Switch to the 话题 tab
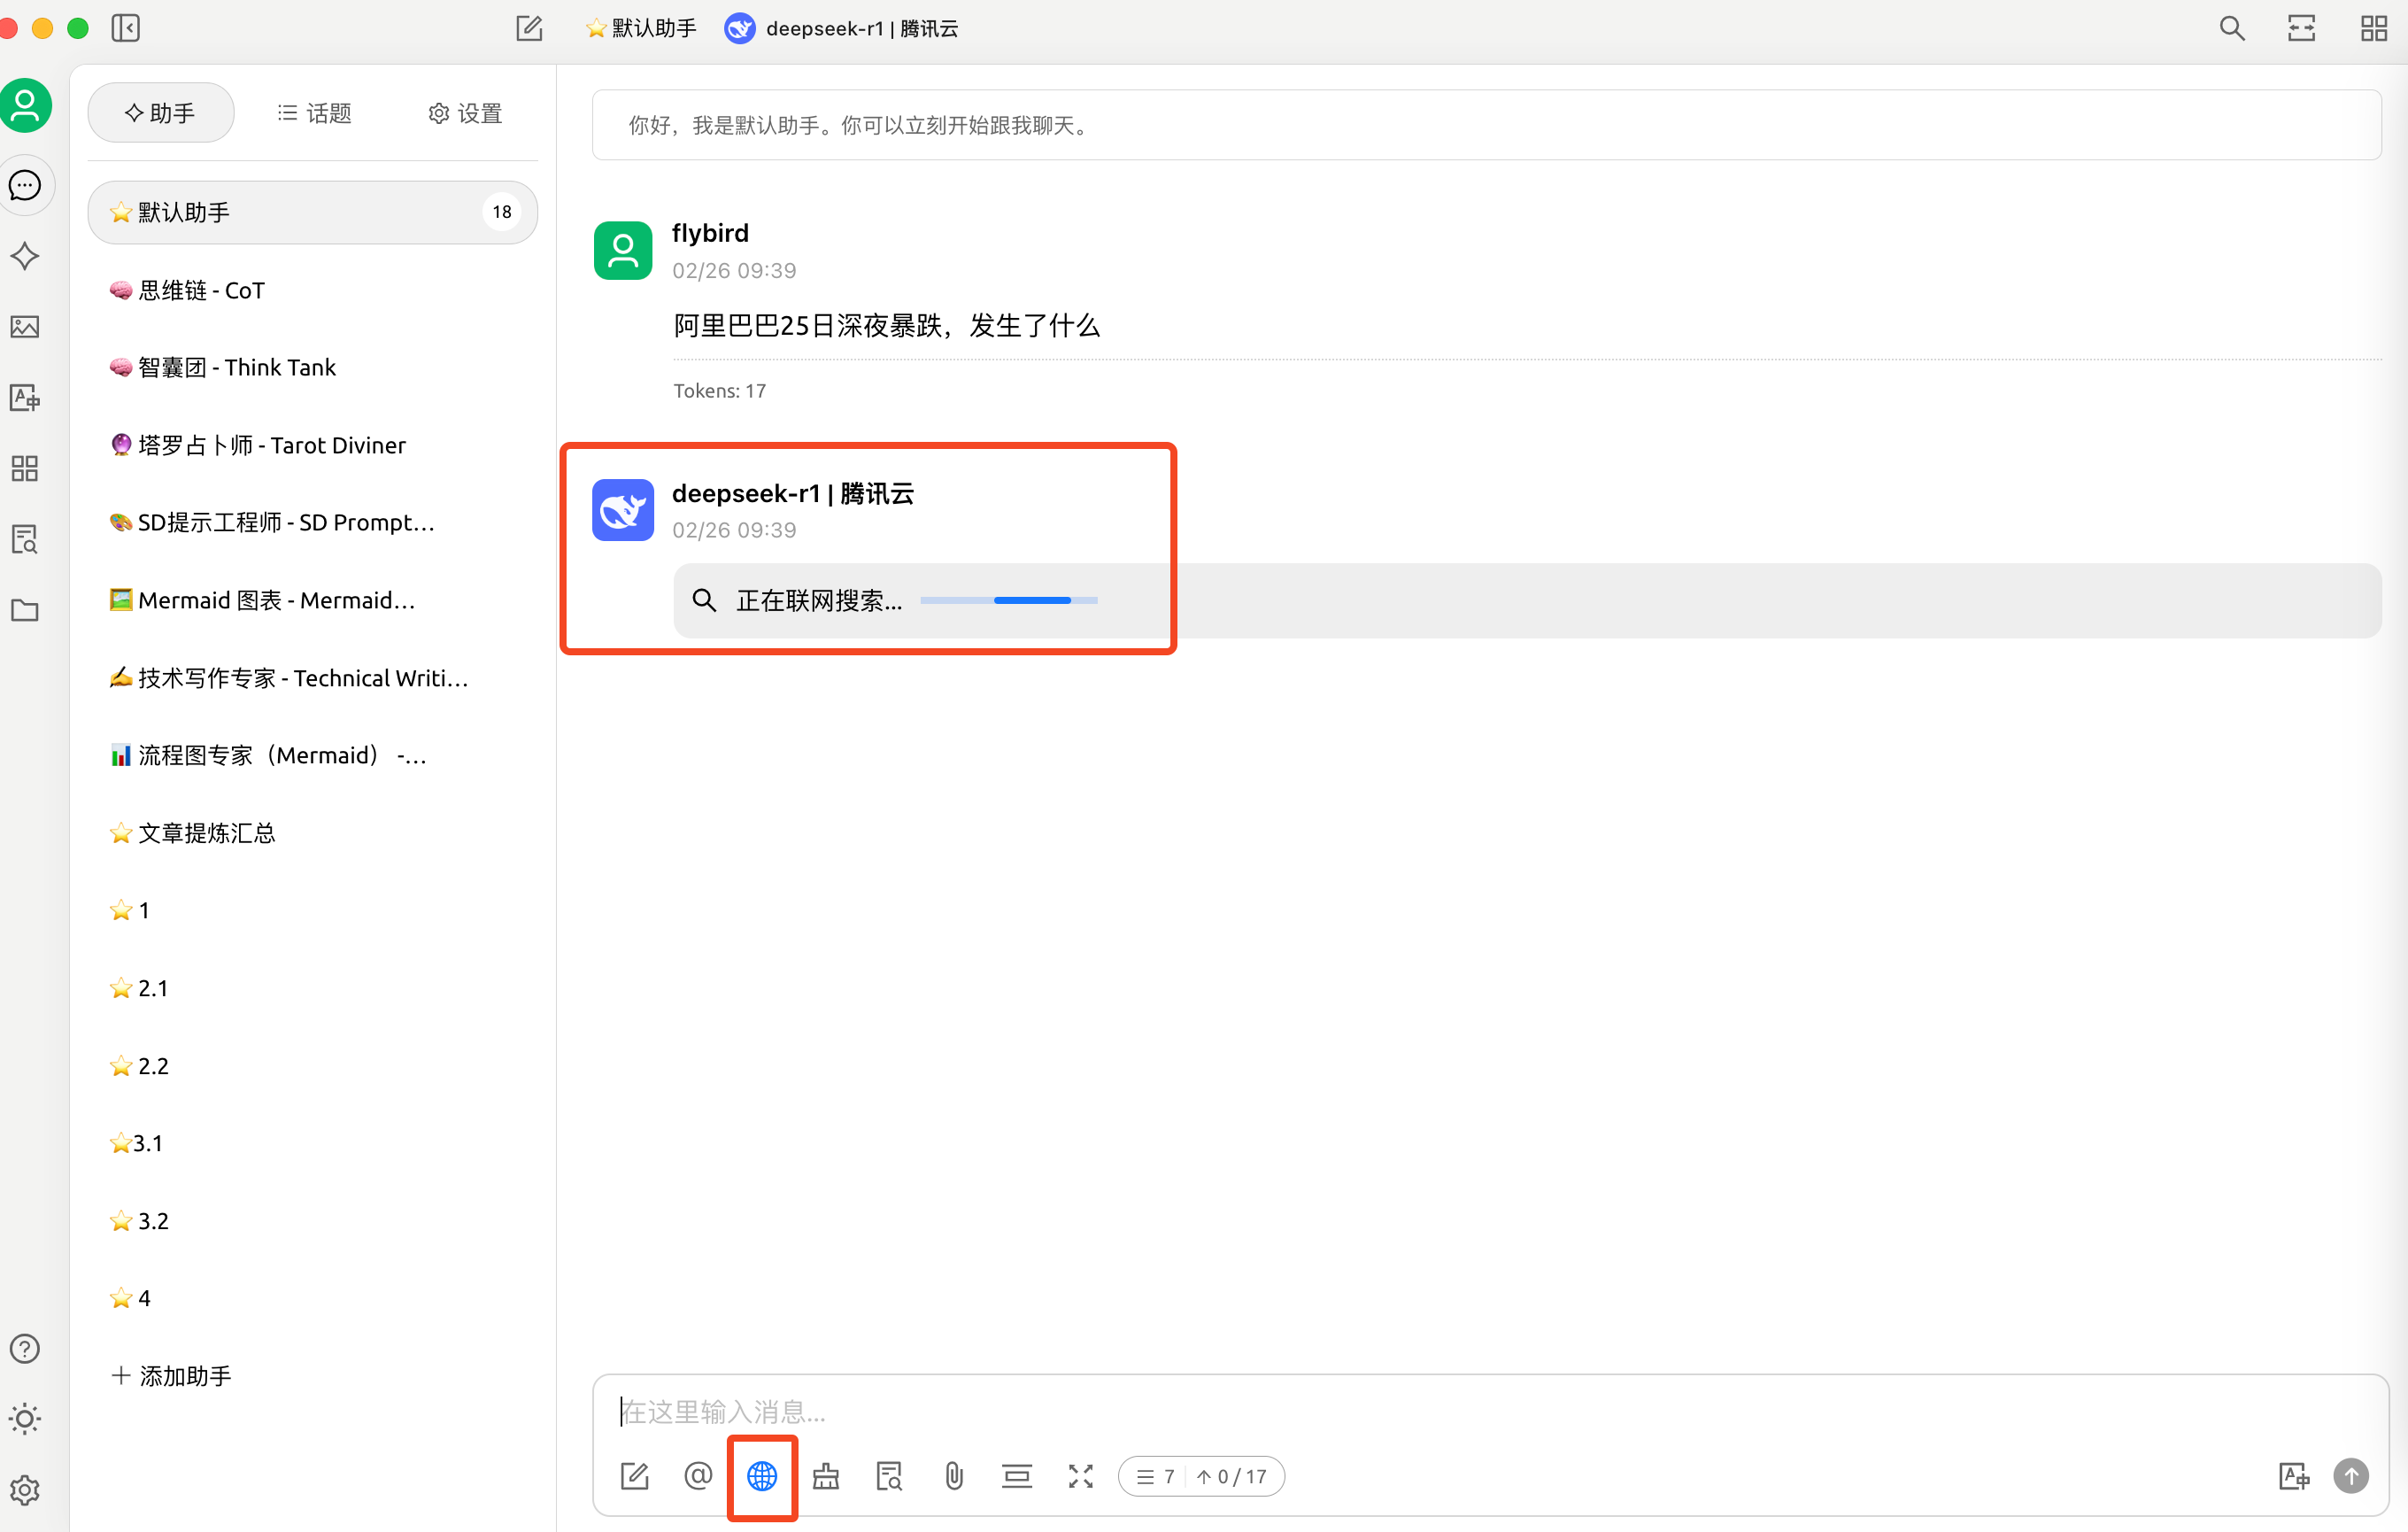 click(x=315, y=113)
